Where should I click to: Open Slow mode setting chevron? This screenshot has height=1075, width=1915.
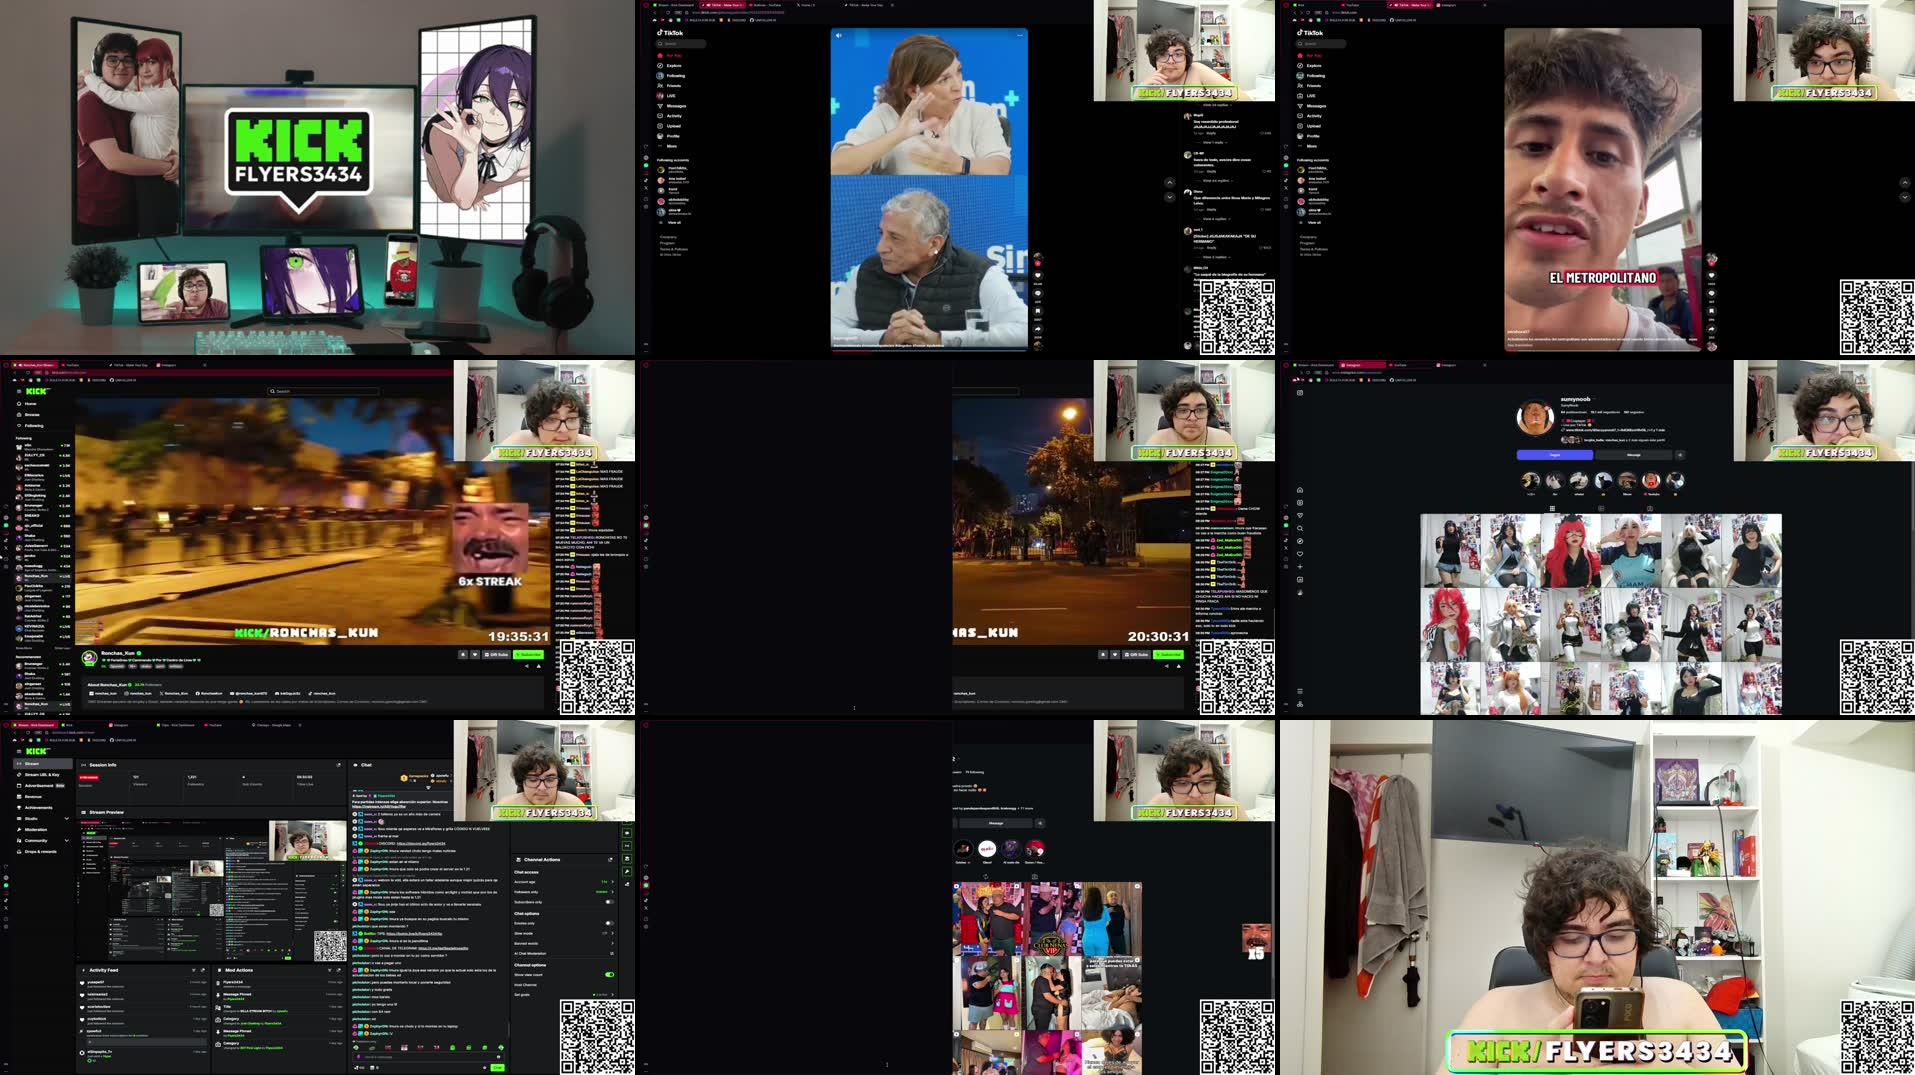coord(612,933)
